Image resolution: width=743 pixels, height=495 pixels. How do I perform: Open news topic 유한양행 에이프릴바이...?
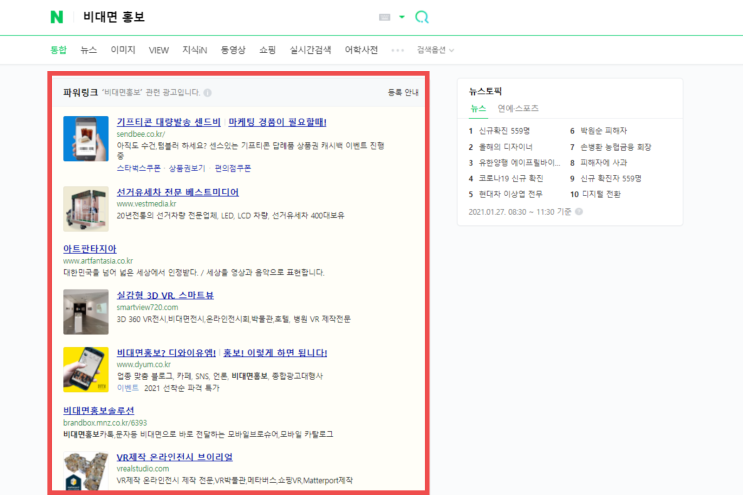pos(519,163)
